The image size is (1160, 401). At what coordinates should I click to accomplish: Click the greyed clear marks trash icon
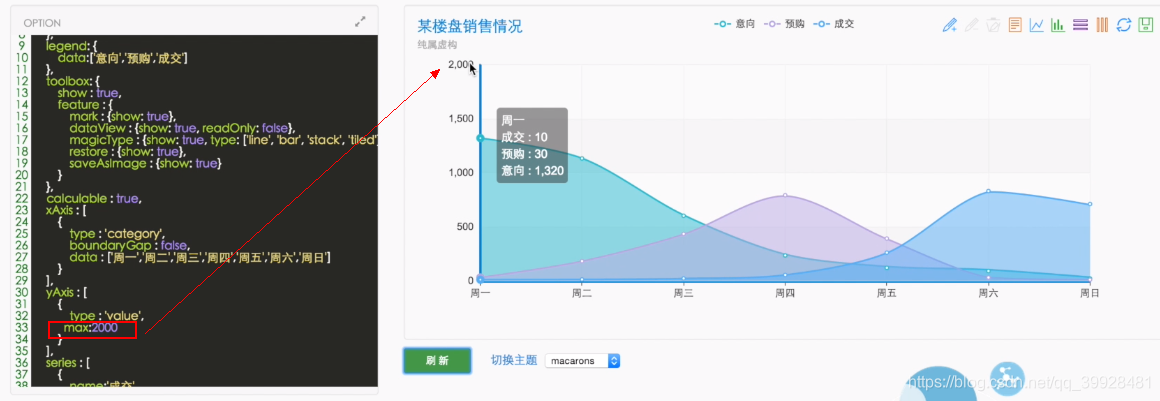(x=994, y=25)
